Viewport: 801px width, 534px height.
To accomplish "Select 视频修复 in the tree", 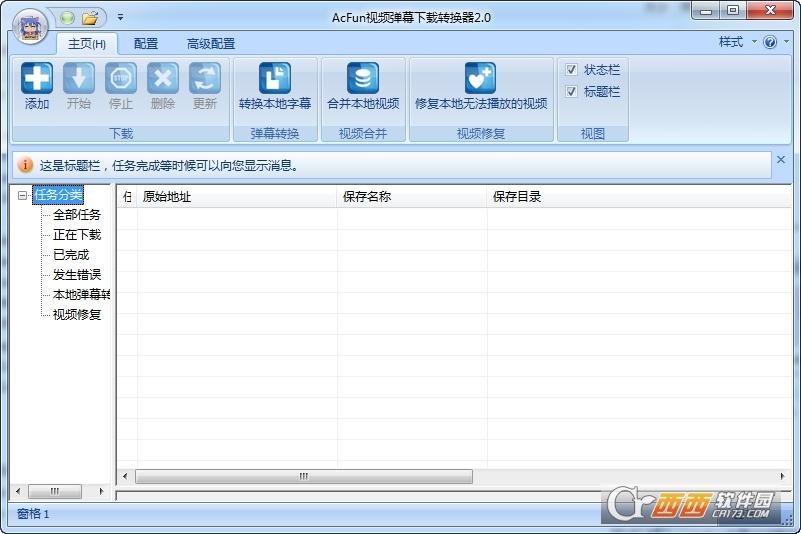I will click(77, 314).
